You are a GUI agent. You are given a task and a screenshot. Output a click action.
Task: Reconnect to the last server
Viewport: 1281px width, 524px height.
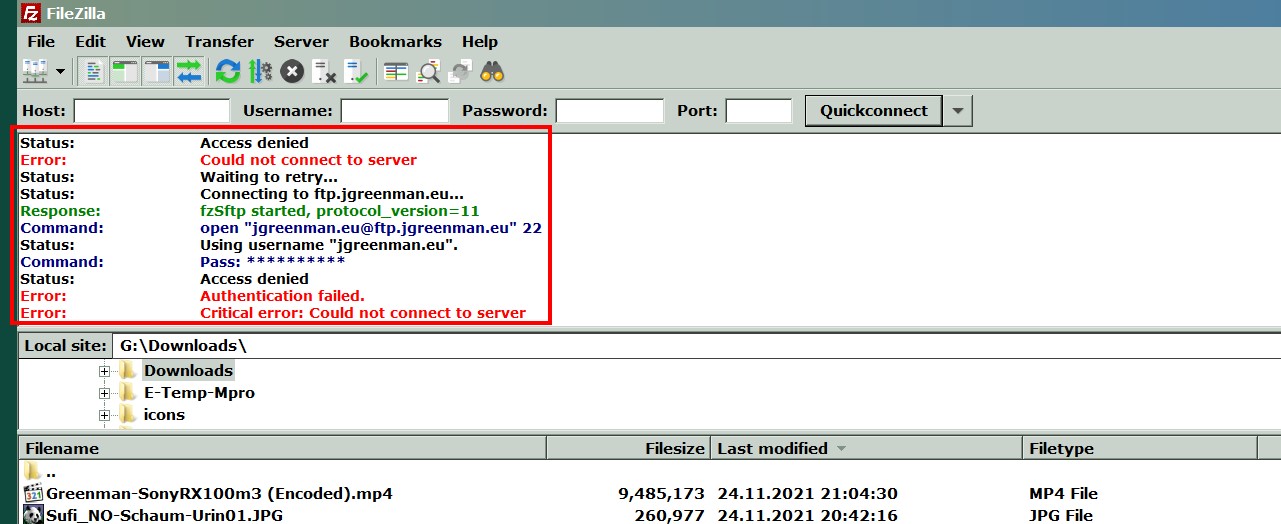click(x=356, y=71)
